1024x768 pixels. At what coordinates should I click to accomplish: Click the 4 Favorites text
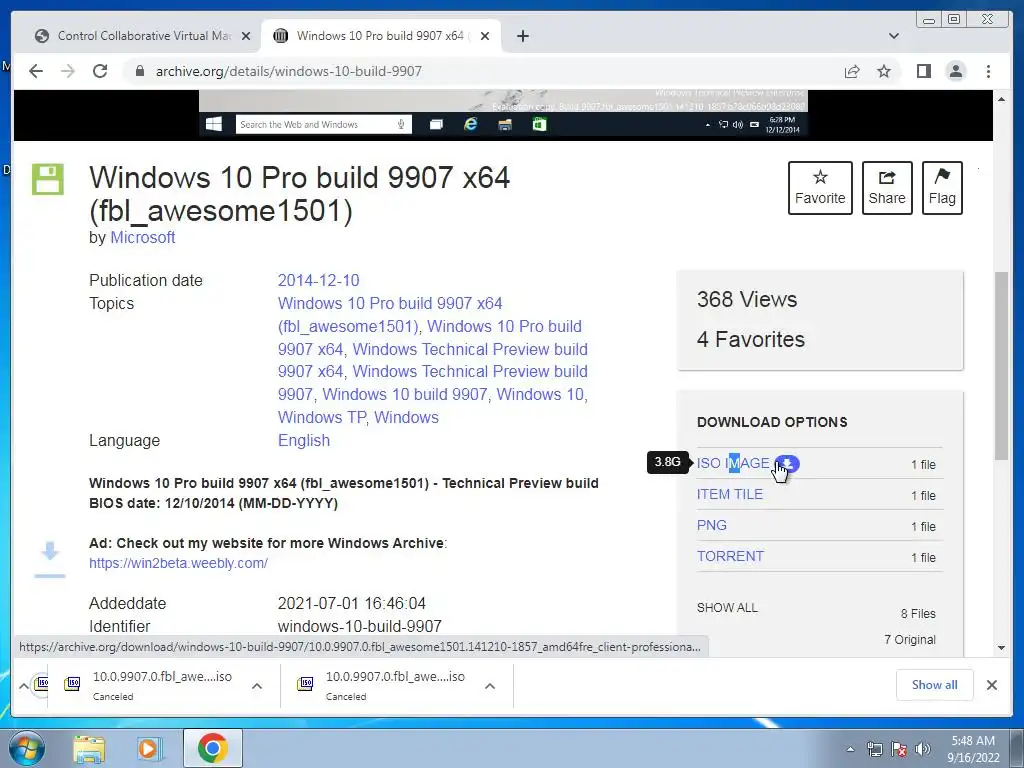tap(750, 340)
